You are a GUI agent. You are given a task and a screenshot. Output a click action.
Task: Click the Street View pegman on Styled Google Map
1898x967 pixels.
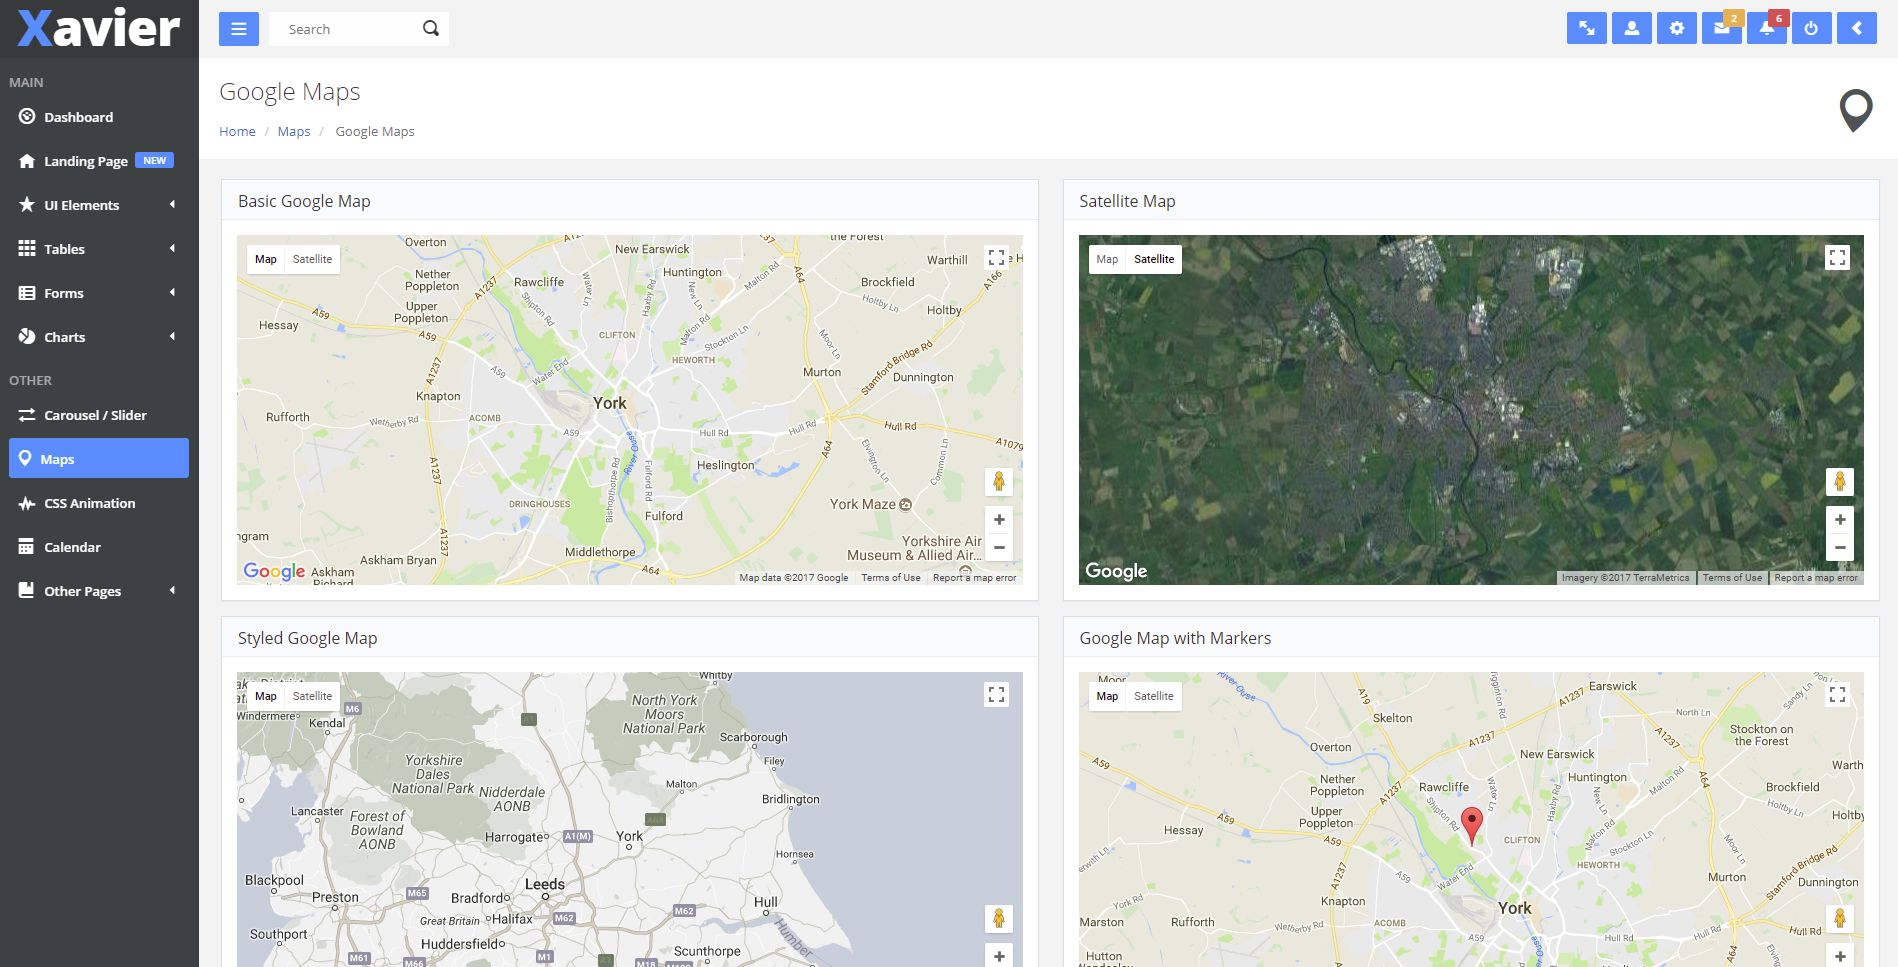click(x=998, y=919)
